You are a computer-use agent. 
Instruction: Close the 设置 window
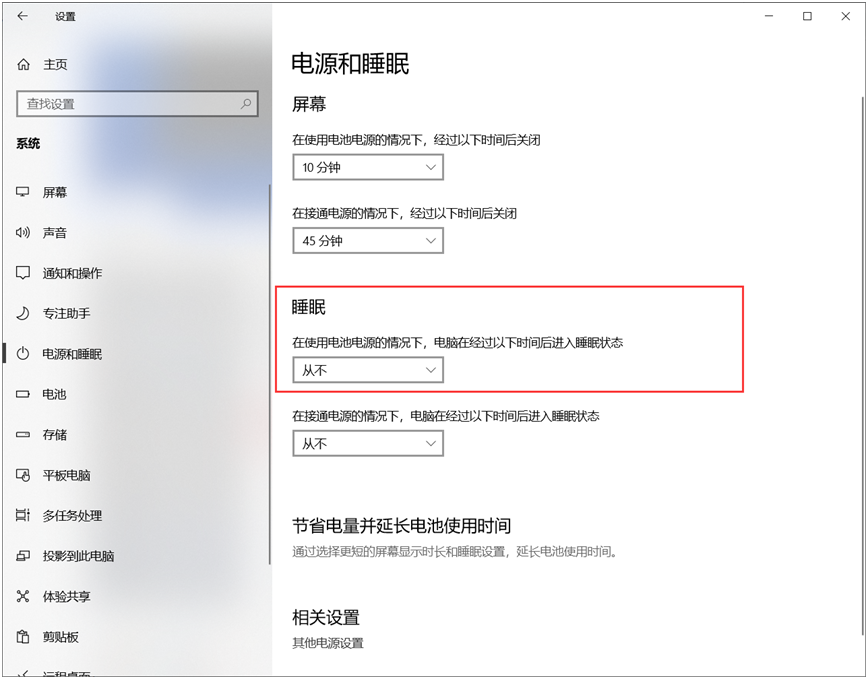point(845,16)
